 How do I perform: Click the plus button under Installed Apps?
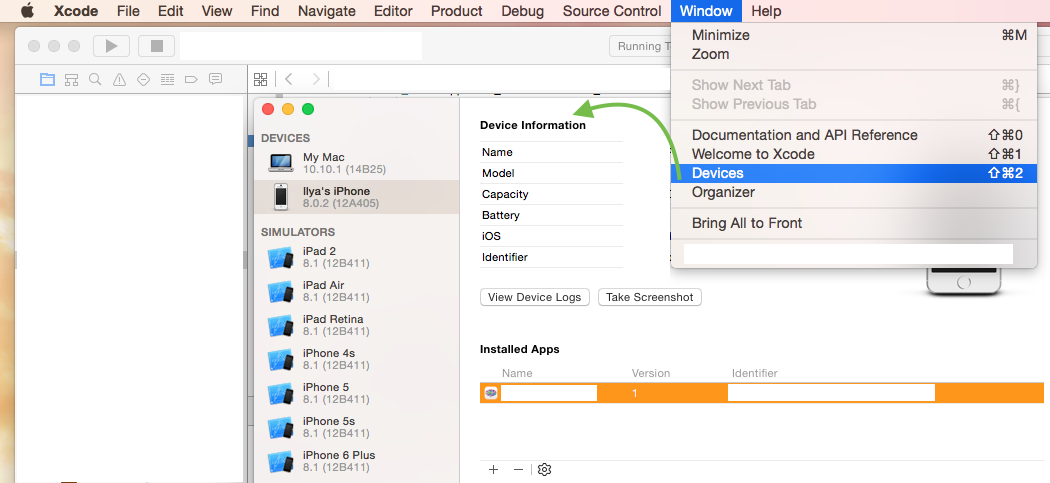[x=494, y=470]
